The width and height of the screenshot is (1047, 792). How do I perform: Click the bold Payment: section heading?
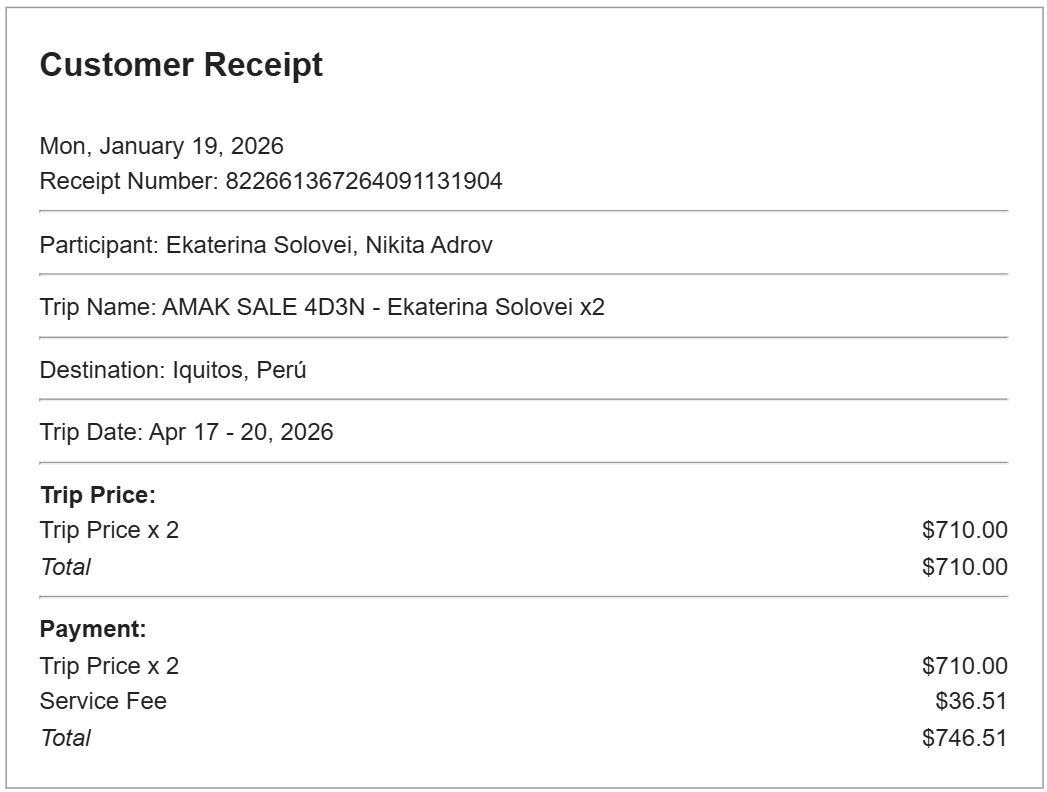93,630
